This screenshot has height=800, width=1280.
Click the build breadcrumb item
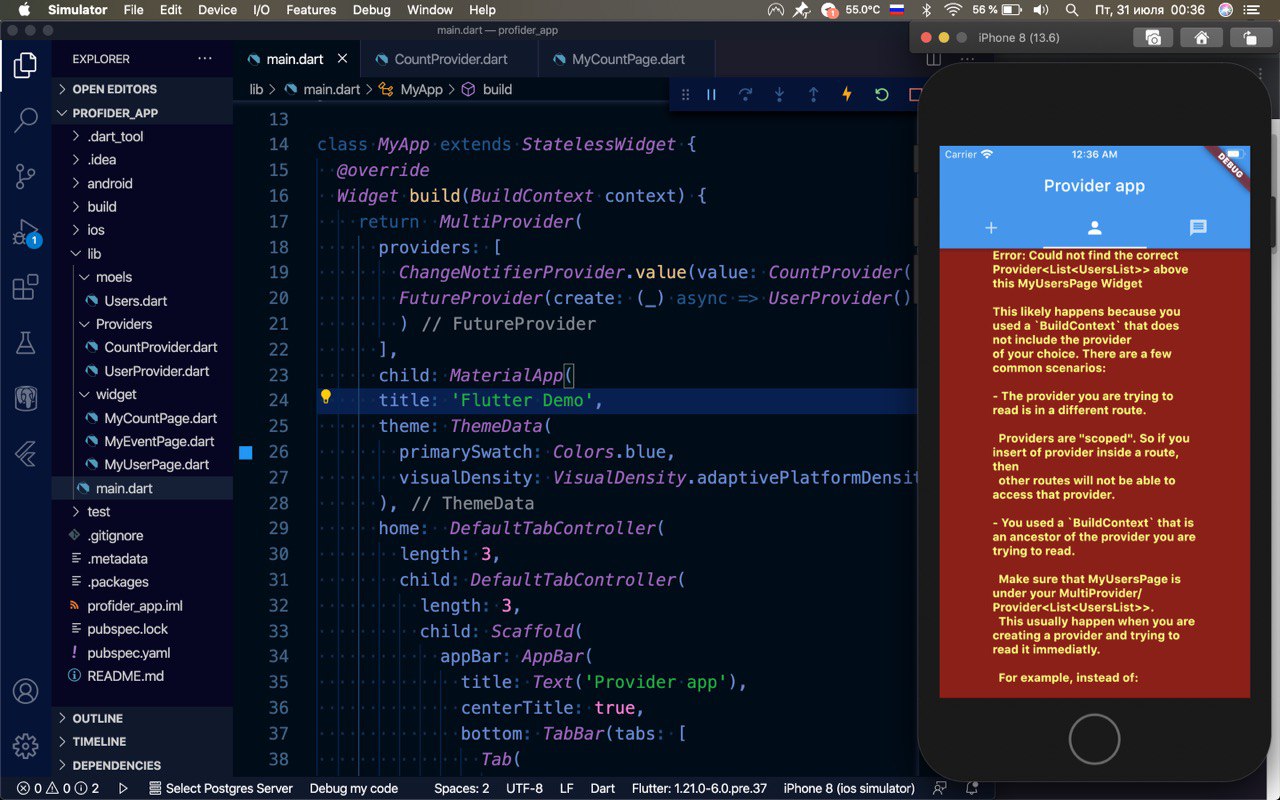point(487,89)
